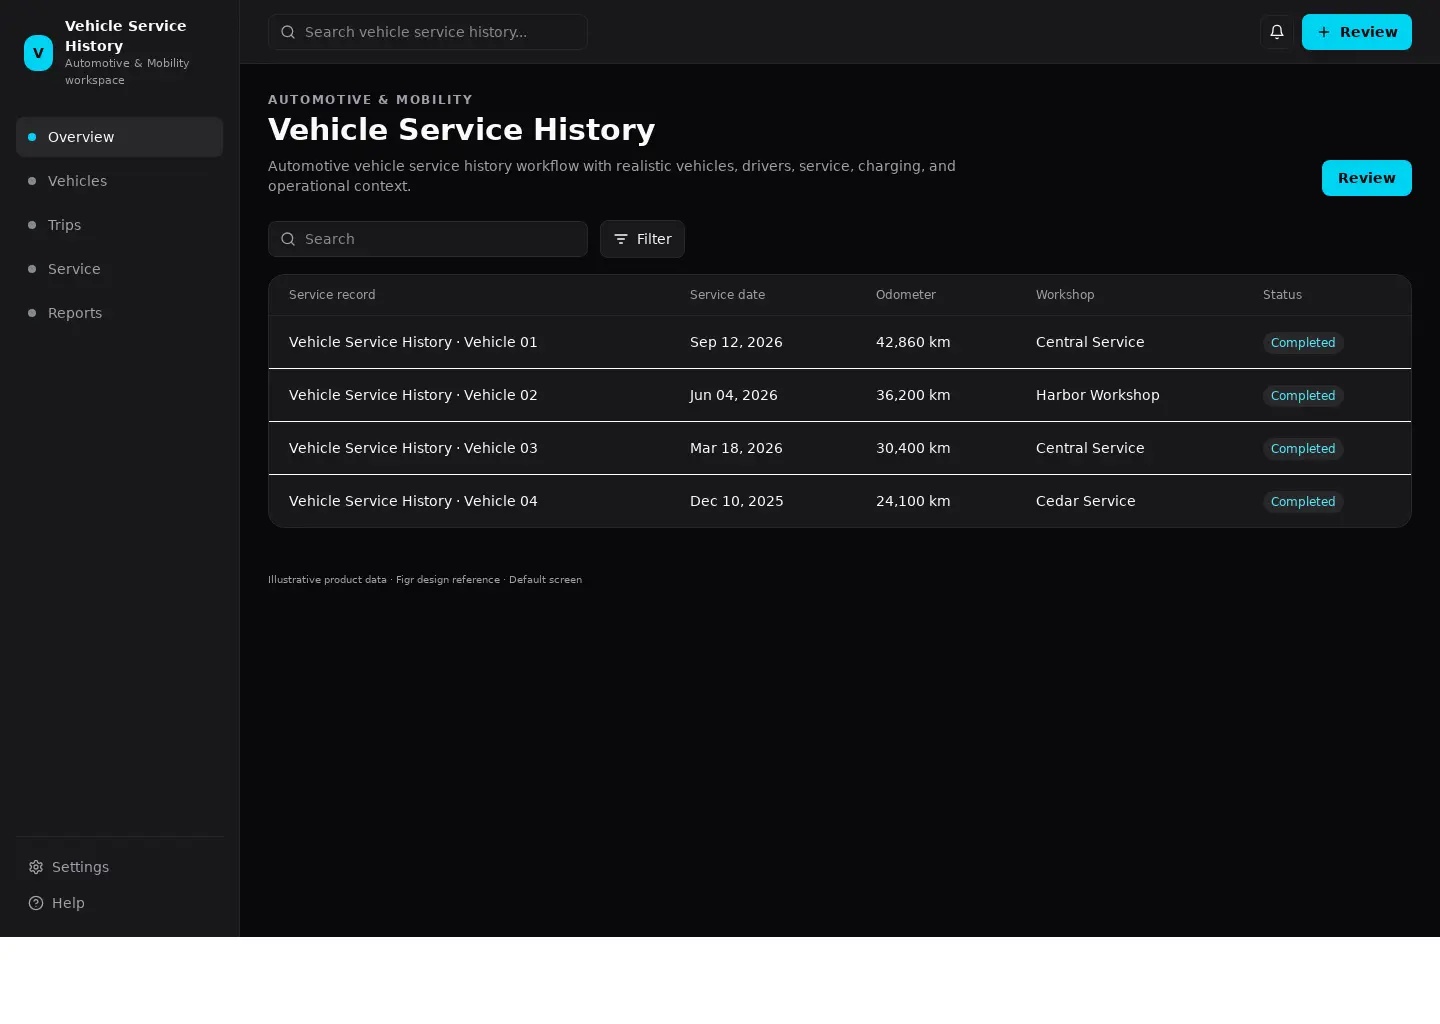Select the Jun 04, 2026 date cell
Viewport: 1440px width, 1024px height.
[733, 395]
